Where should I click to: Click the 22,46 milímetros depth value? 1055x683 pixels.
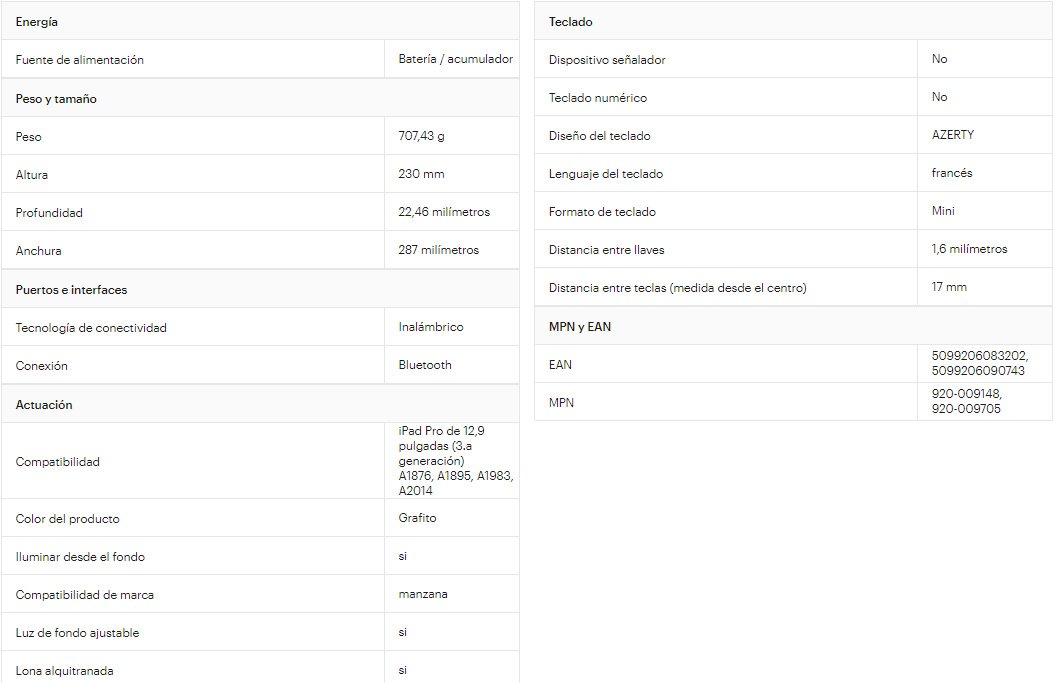click(444, 212)
